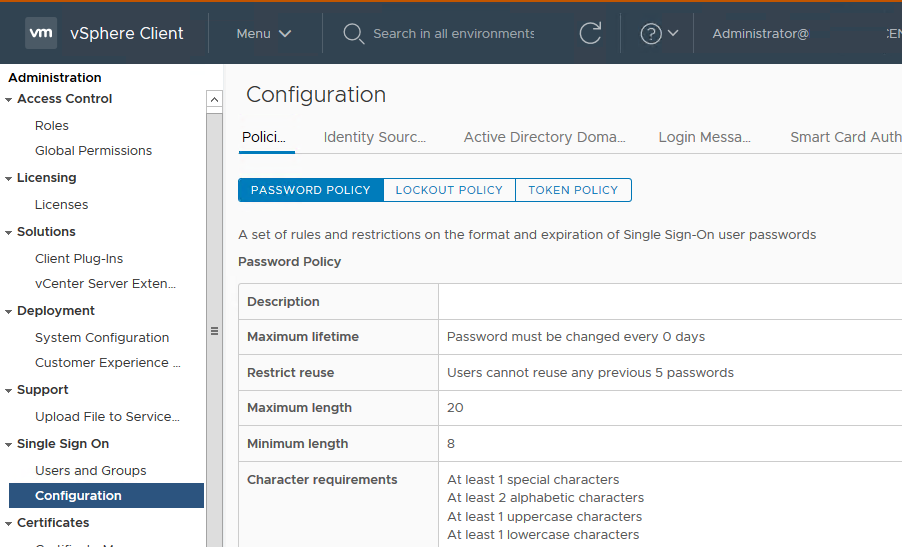Viewport: 902px width, 547px height.
Task: Click 'At least 1 lowercase characters' text
Action: click(x=543, y=534)
